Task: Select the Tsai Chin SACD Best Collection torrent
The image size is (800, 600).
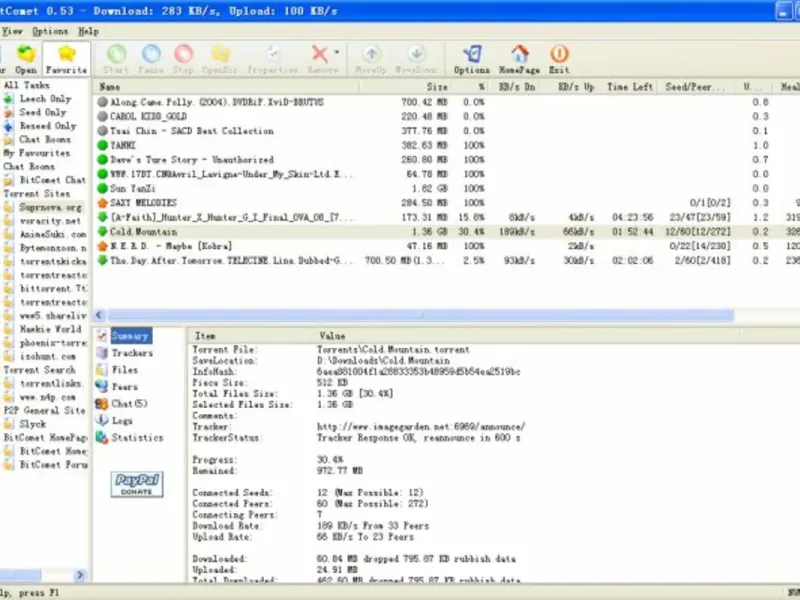Action: [x=446, y=131]
